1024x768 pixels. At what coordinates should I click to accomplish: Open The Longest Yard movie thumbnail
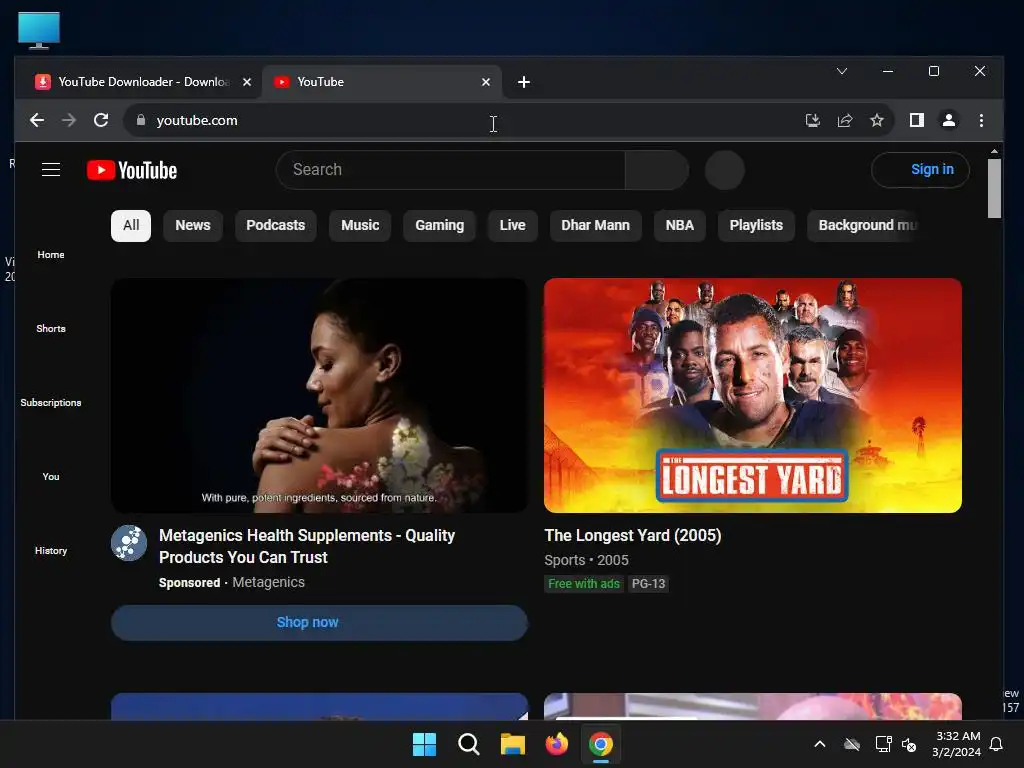(752, 395)
